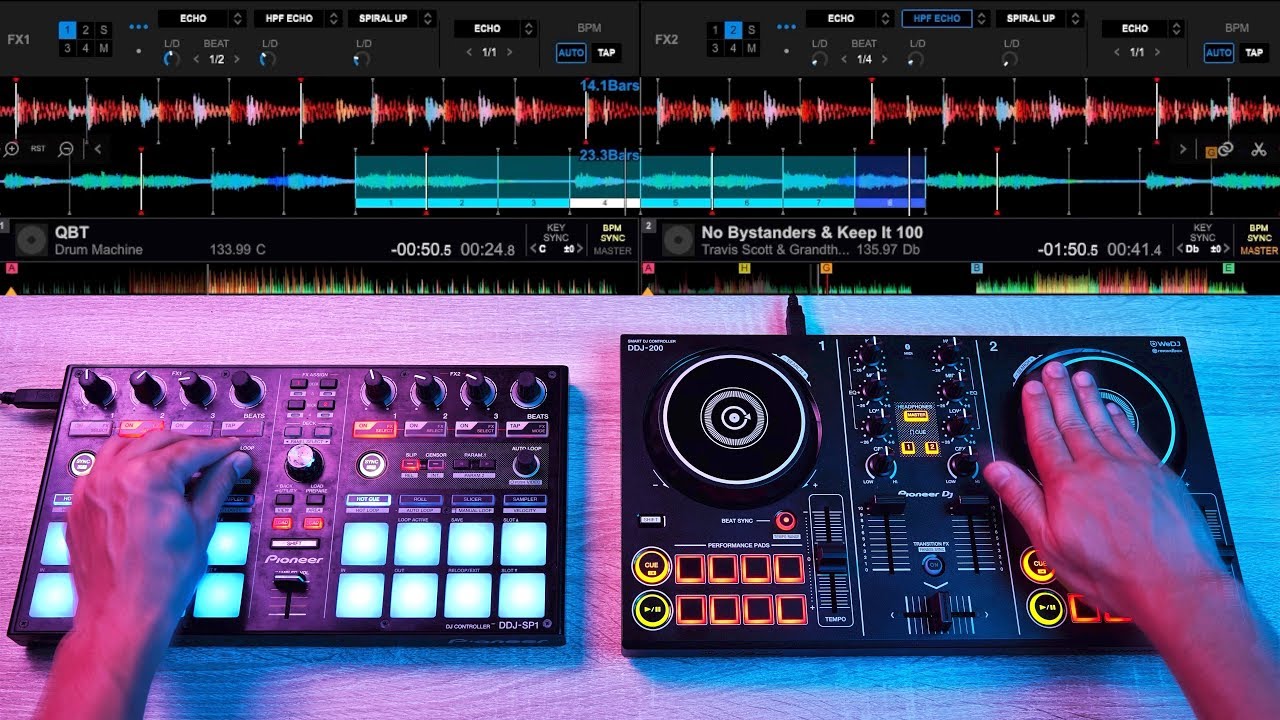Jump to hot cue H on deck 2 overview
The image size is (1280, 720).
pyautogui.click(x=744, y=268)
